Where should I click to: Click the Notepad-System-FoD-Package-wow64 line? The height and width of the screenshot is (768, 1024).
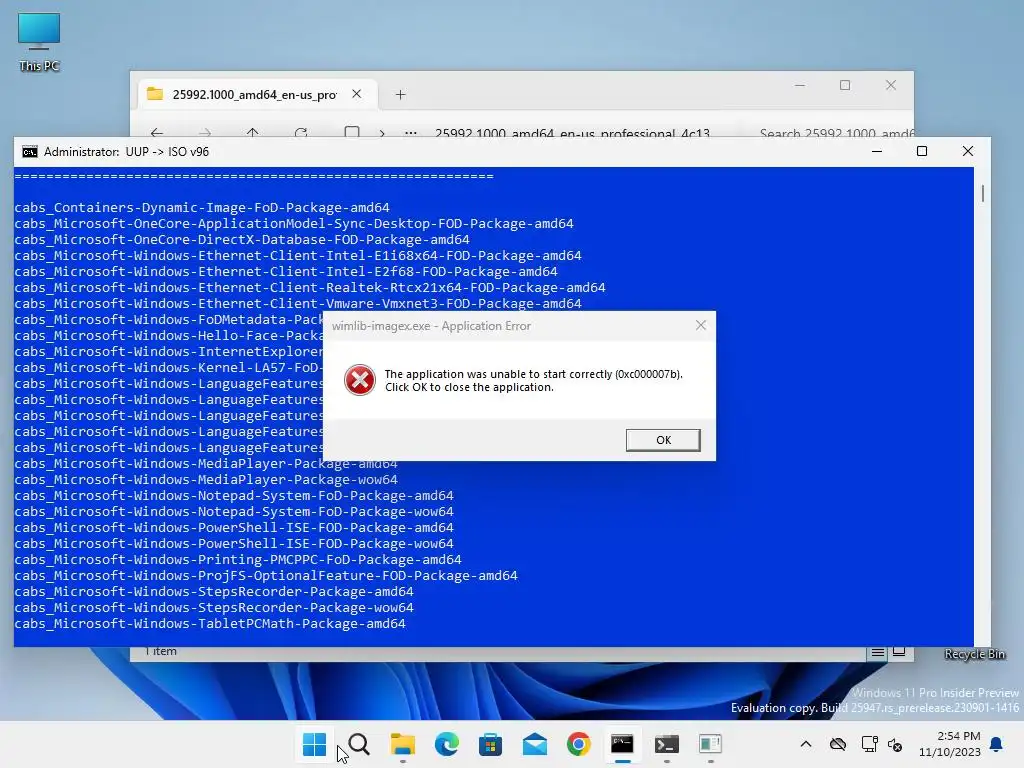(x=234, y=512)
